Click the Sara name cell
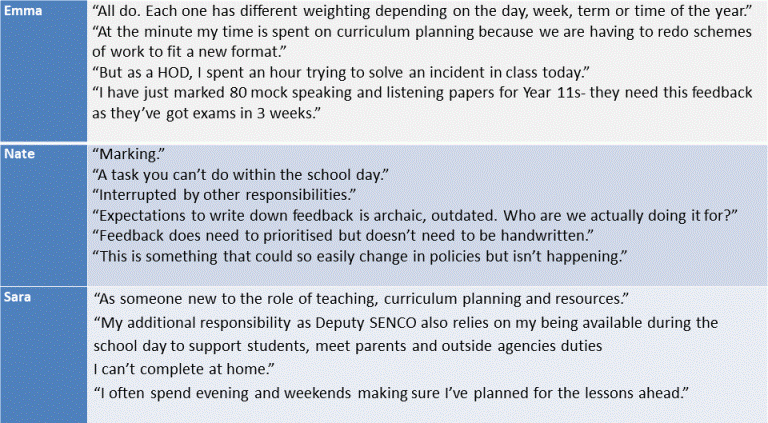 (x=44, y=355)
